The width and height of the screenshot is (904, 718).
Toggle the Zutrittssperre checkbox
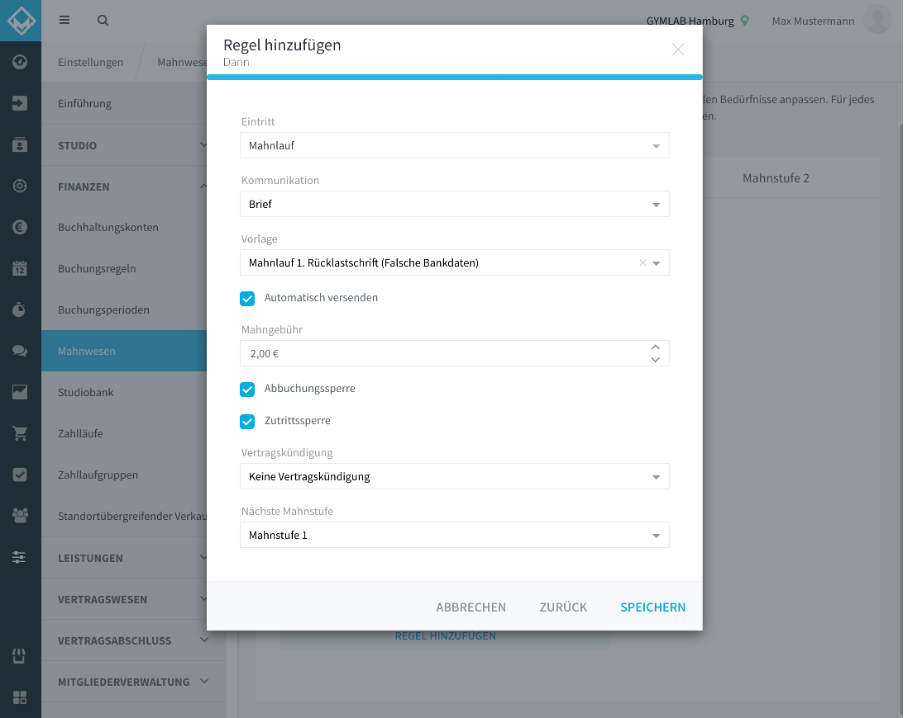tap(247, 422)
